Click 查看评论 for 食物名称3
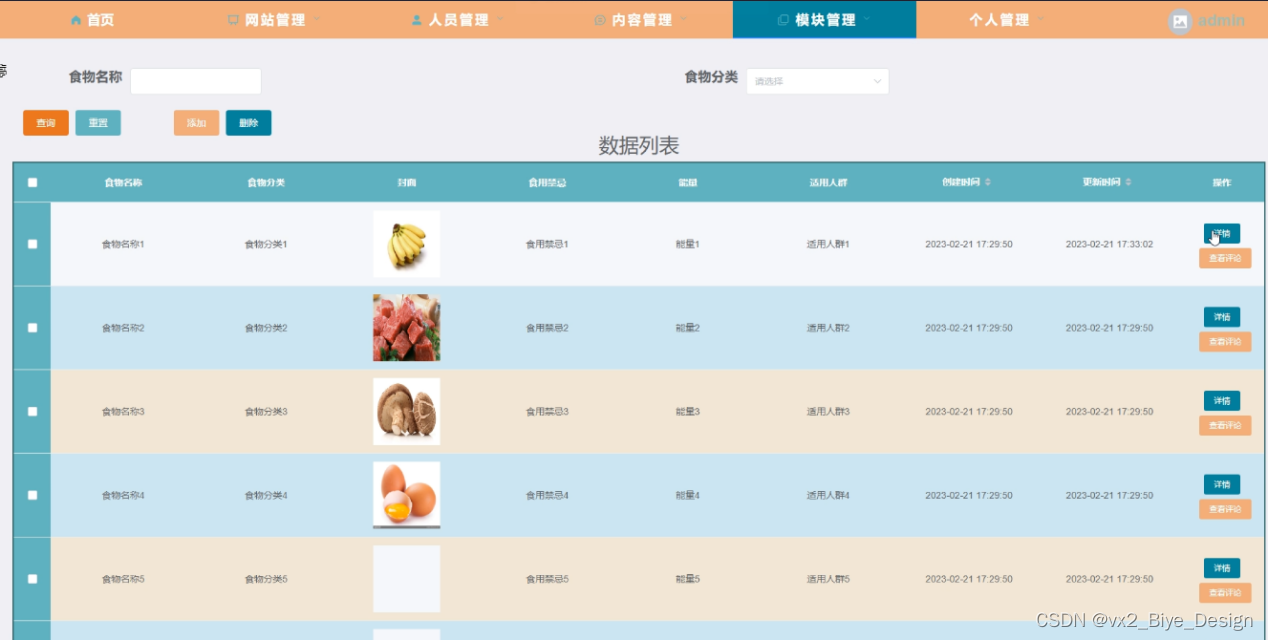The image size is (1268, 640). pos(1225,425)
